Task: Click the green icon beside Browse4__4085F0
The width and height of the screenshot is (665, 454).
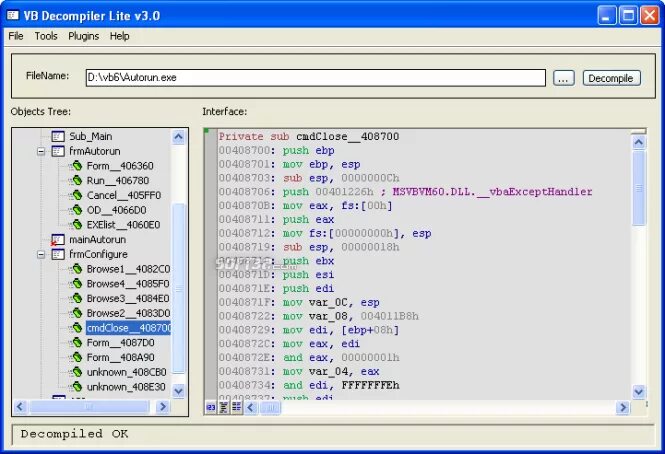Action: (77, 283)
